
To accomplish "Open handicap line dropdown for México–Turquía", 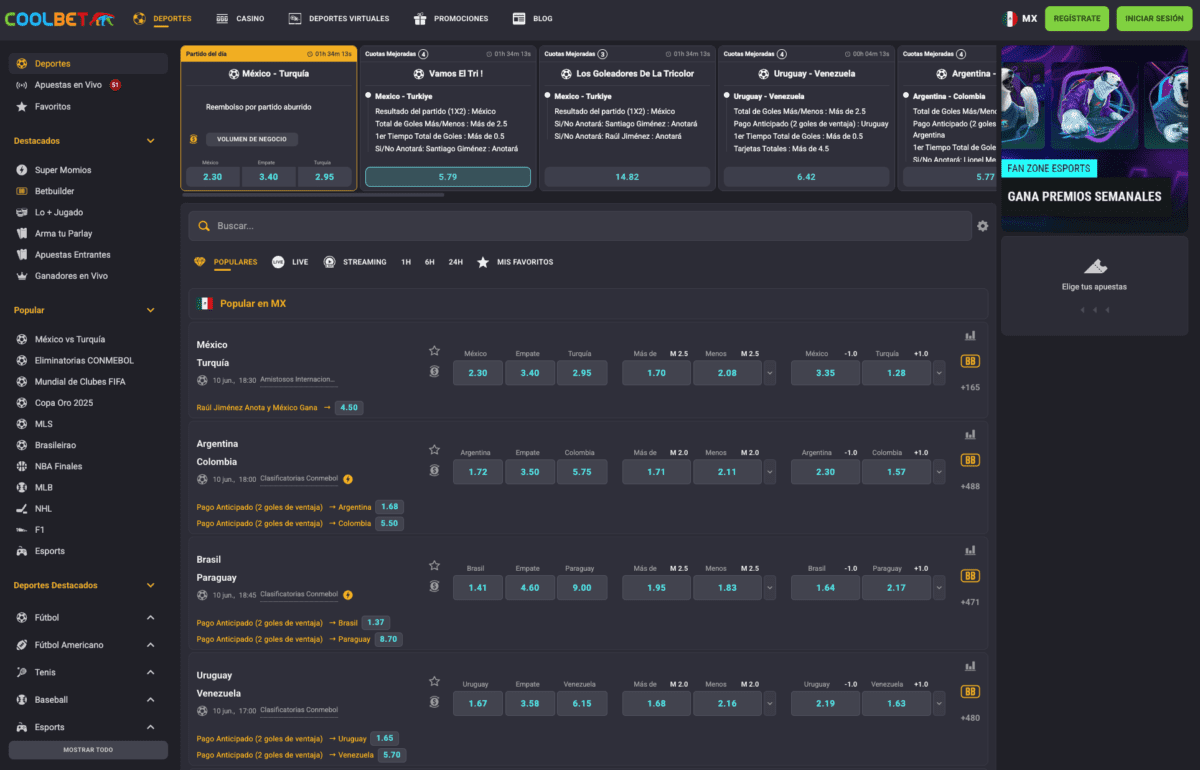I will point(939,373).
